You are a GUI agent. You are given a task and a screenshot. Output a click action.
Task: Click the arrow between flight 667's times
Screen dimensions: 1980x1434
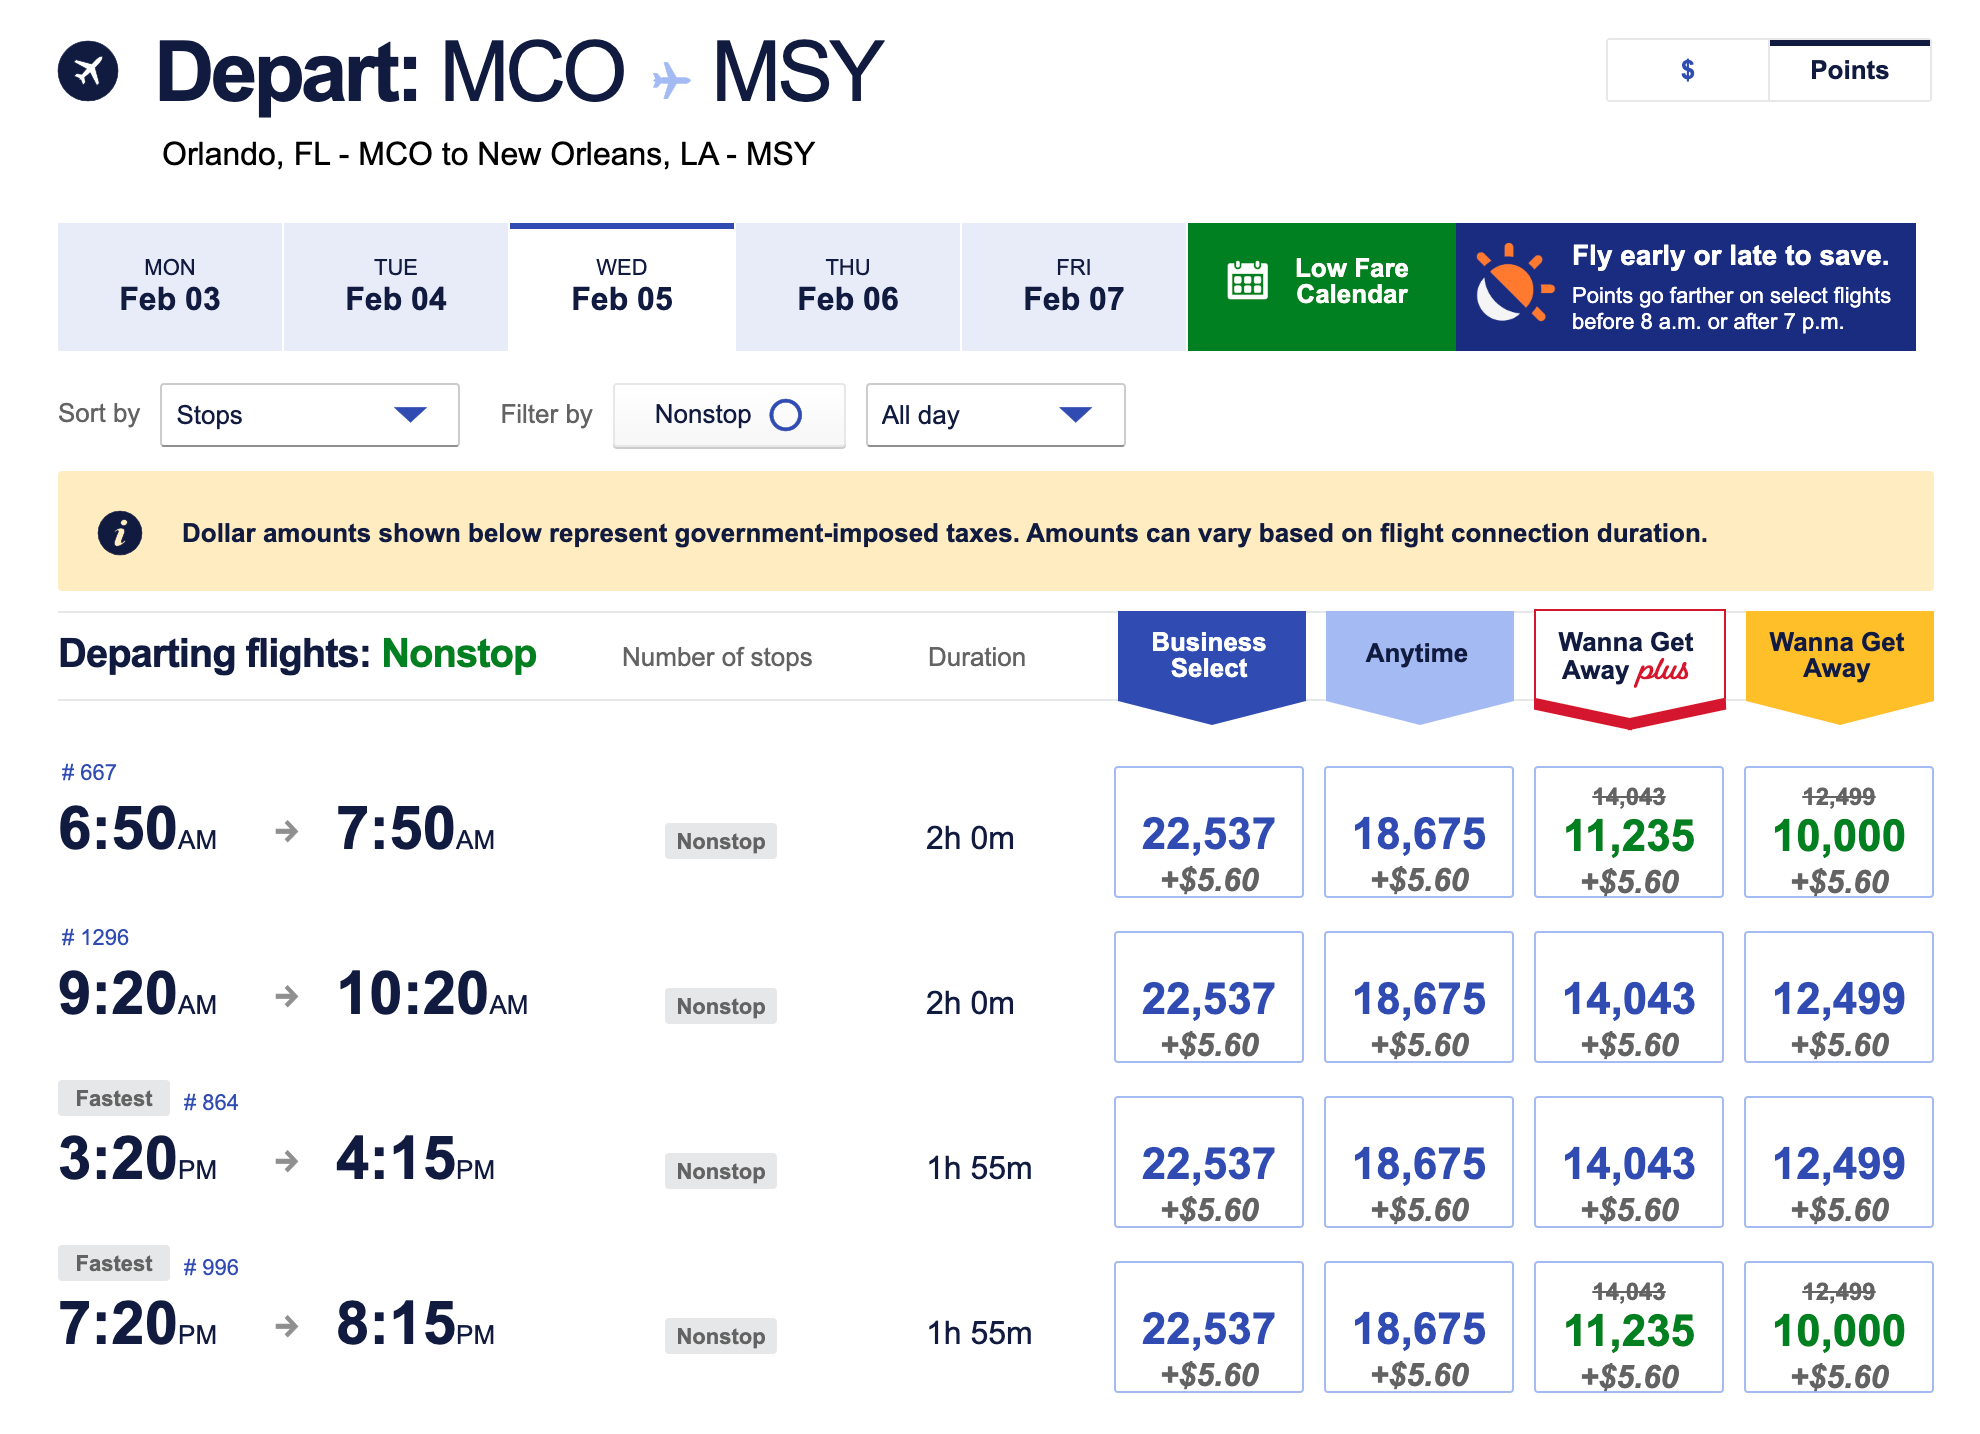click(x=288, y=830)
